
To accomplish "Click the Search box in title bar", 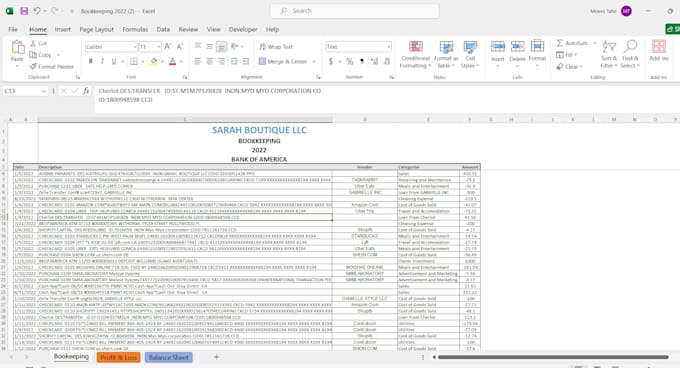I will click(355, 11).
